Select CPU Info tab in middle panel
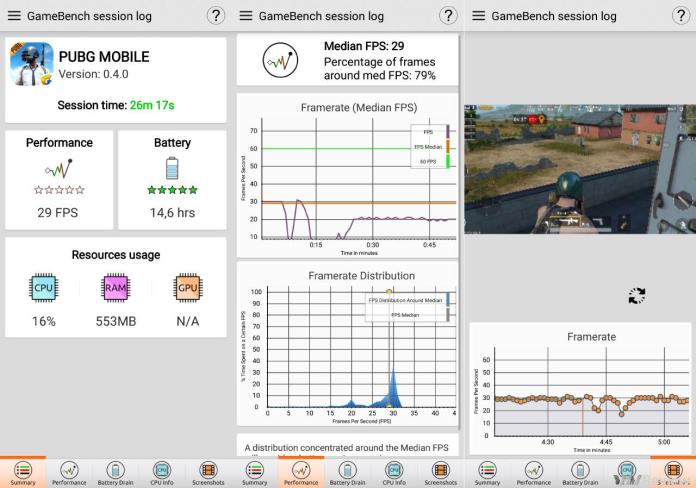 point(394,473)
